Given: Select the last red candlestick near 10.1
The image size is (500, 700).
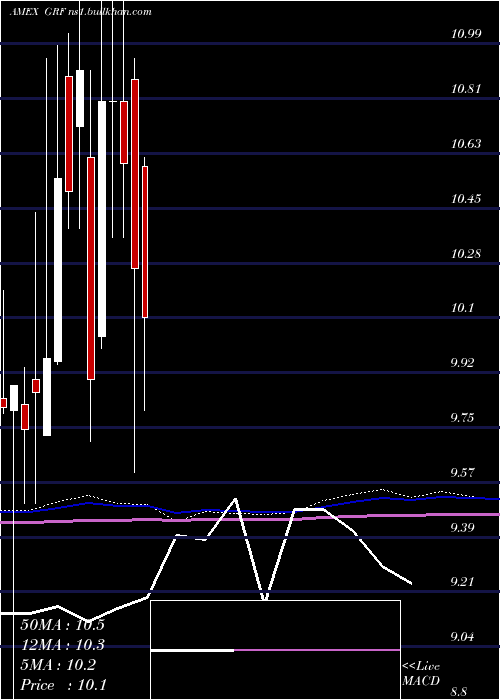Looking at the screenshot, I should coord(145,242).
